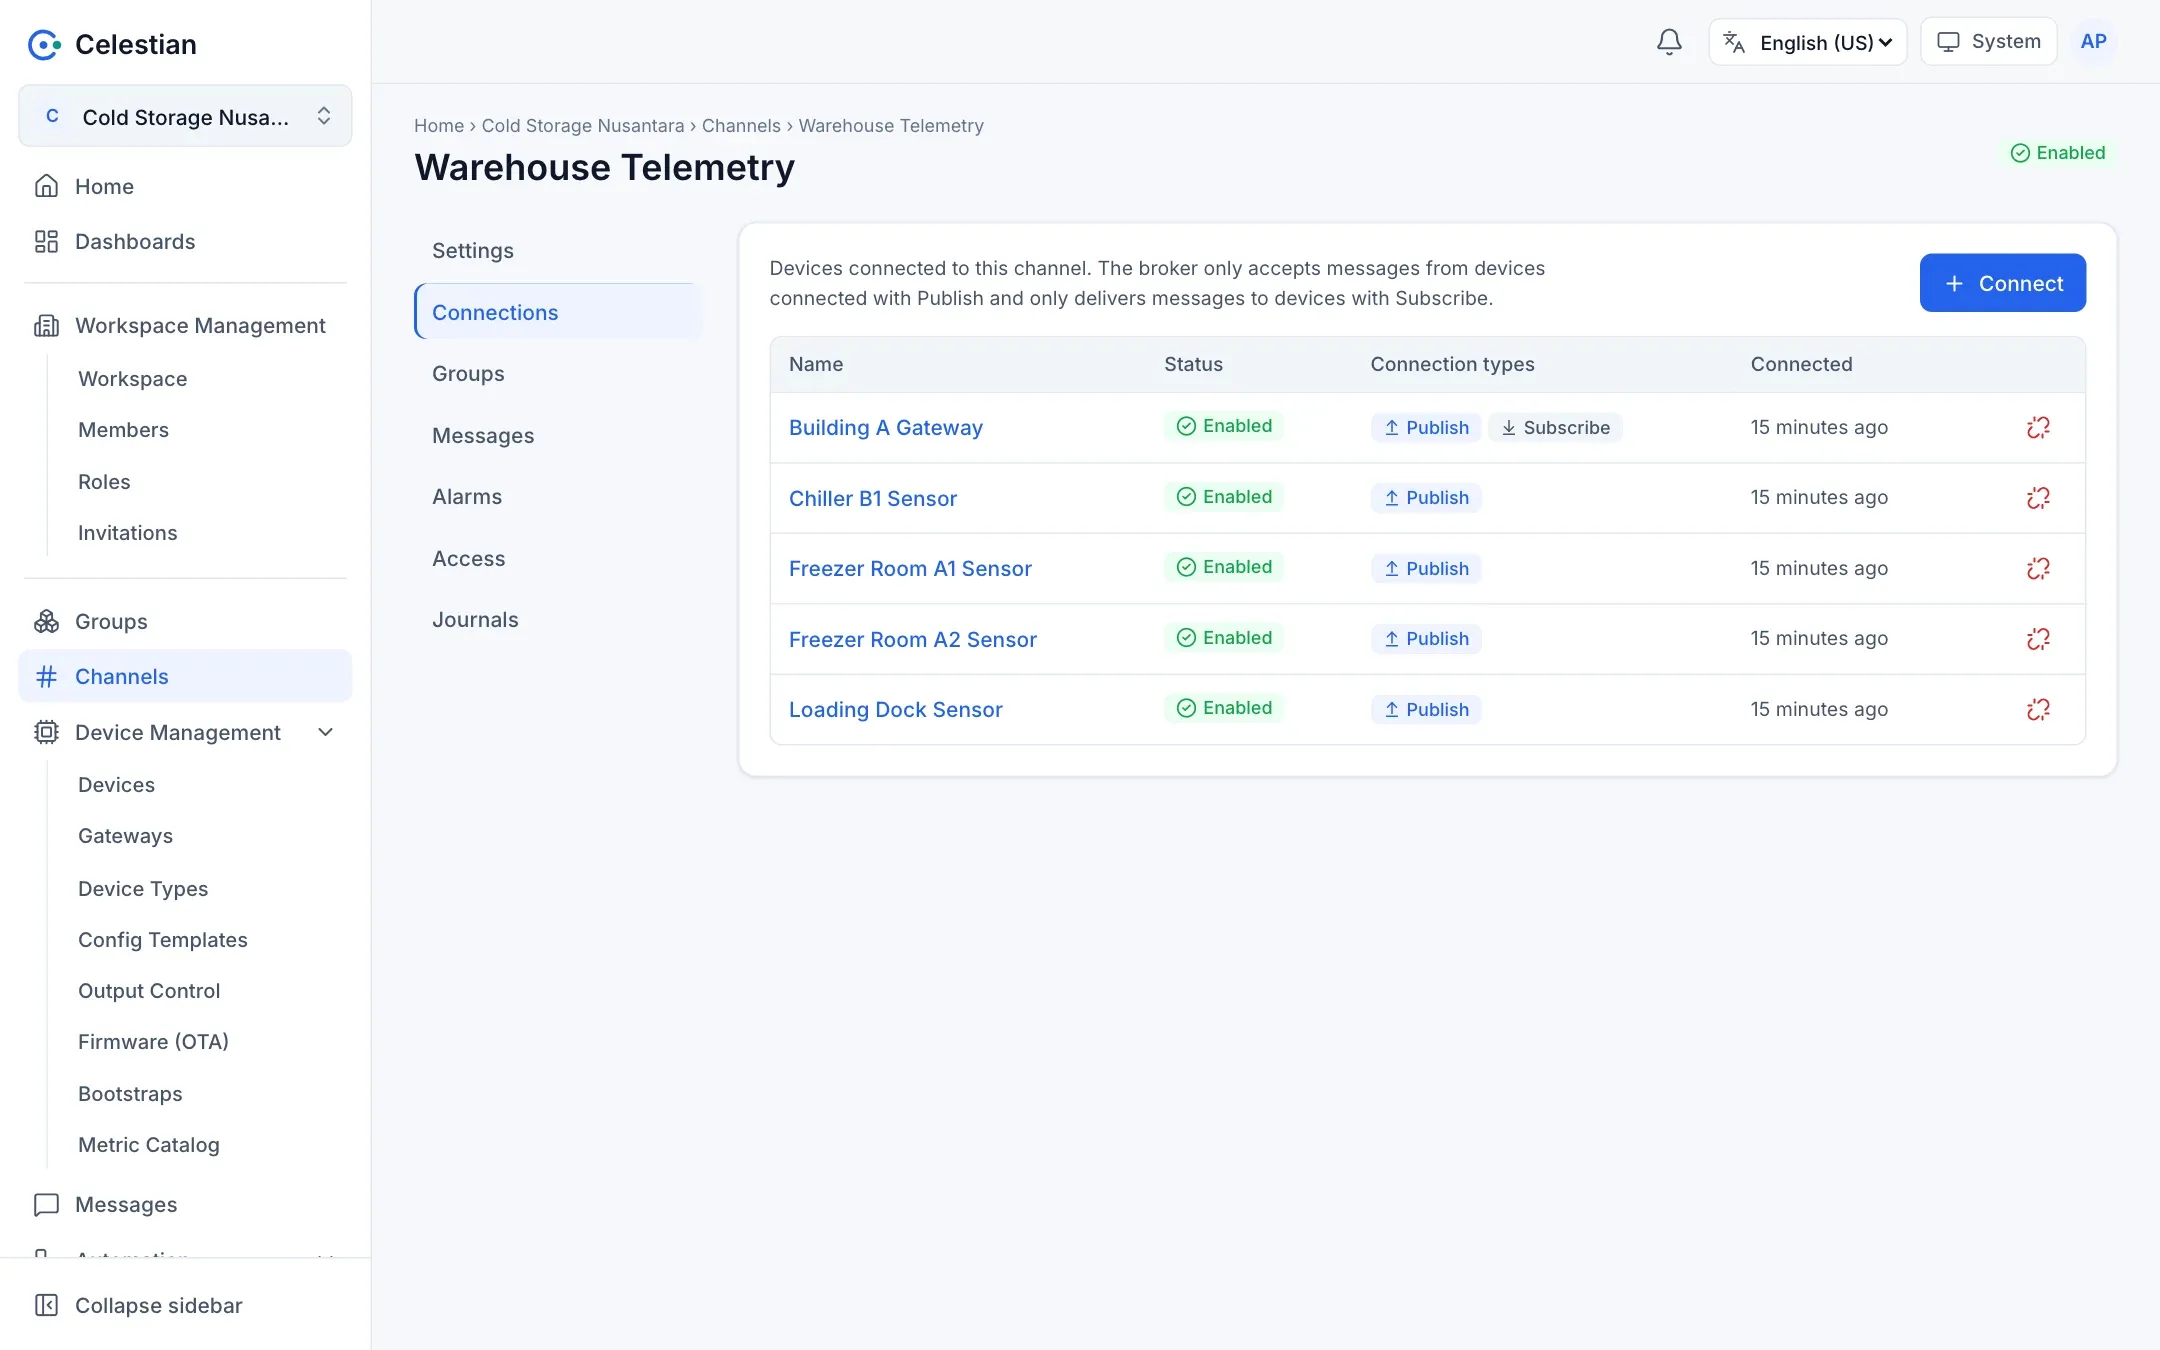The height and width of the screenshot is (1350, 2160).
Task: Click the Celestian logo icon
Action: coord(44,44)
